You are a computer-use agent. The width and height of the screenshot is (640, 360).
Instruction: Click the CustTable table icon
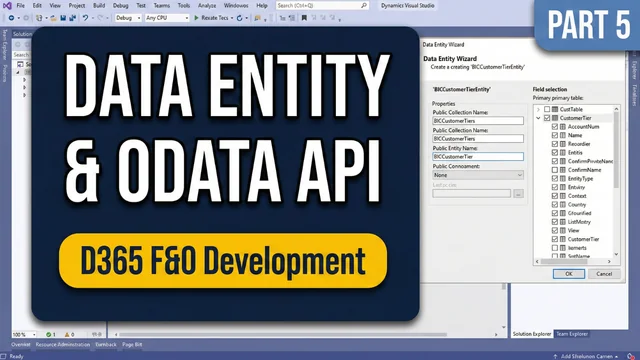coord(555,109)
